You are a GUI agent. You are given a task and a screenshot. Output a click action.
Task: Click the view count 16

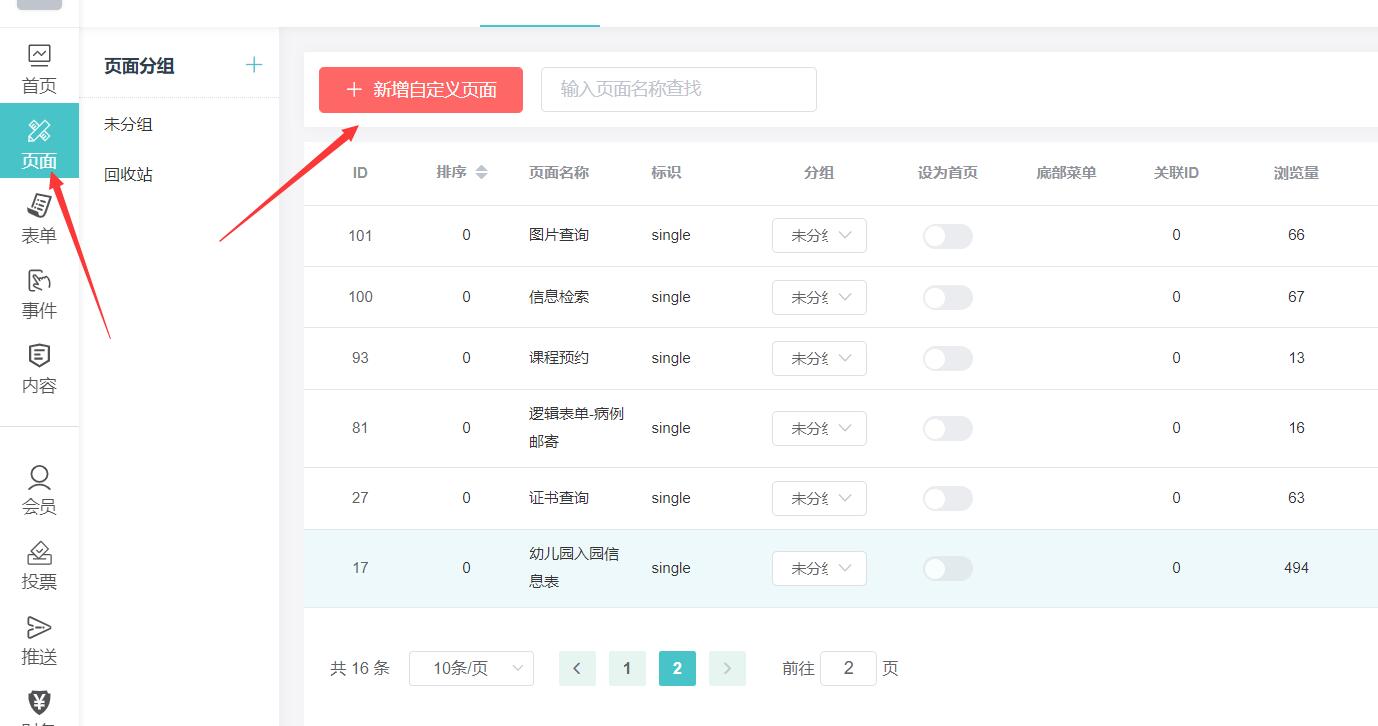(1296, 428)
